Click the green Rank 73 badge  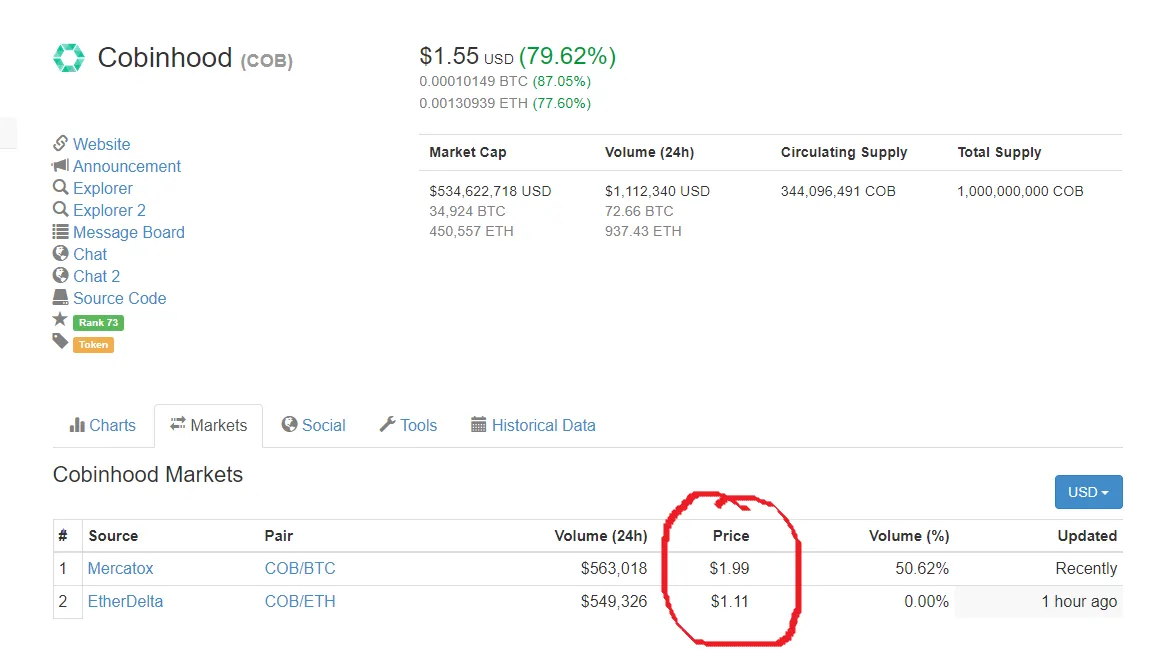(98, 323)
